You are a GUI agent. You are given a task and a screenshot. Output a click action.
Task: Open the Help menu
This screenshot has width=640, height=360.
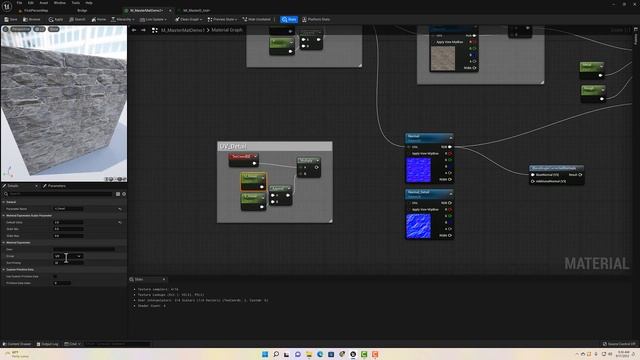[x=89, y=3]
